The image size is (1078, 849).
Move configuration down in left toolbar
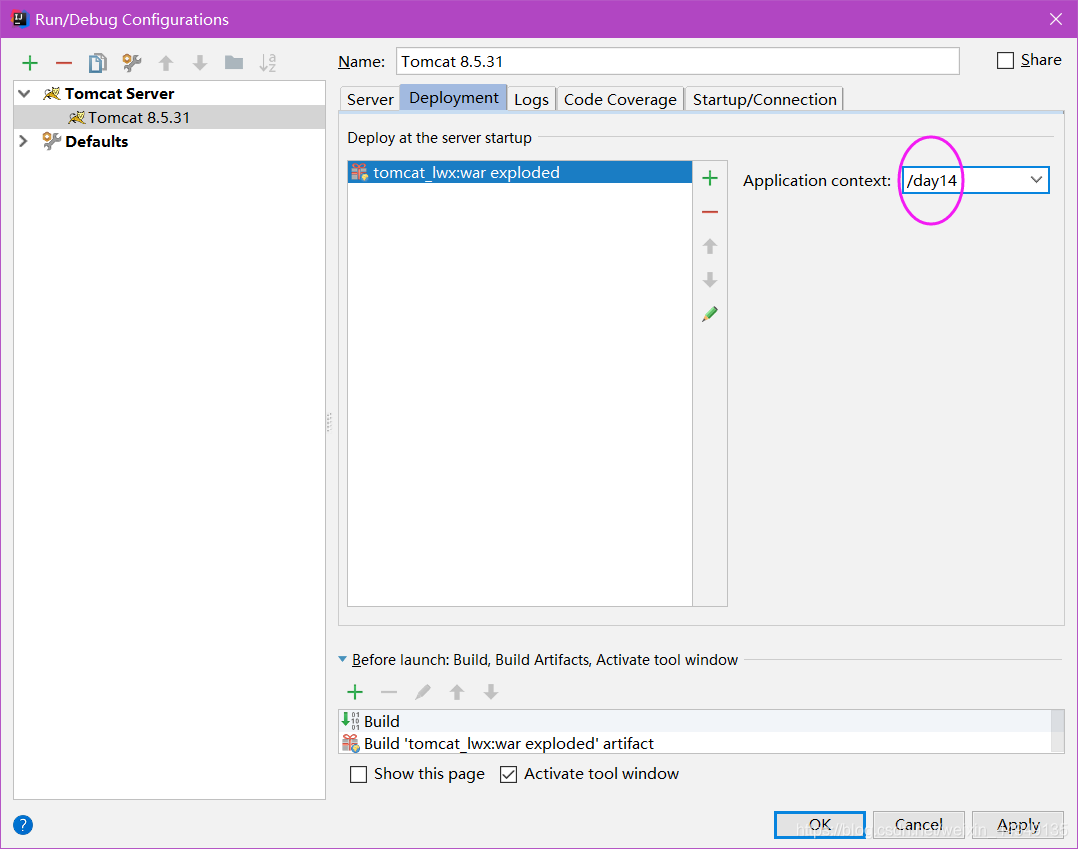pyautogui.click(x=200, y=63)
